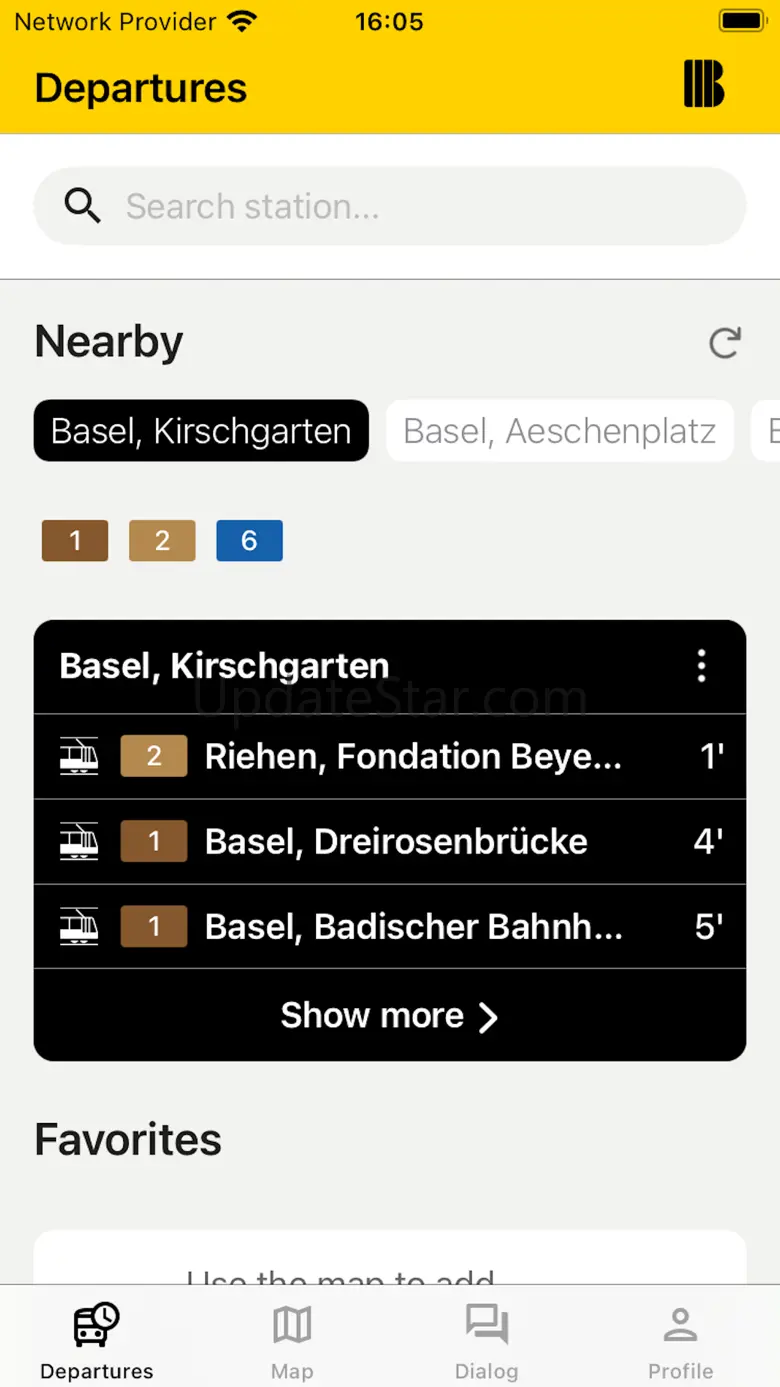Refresh nearby stations list

point(724,343)
